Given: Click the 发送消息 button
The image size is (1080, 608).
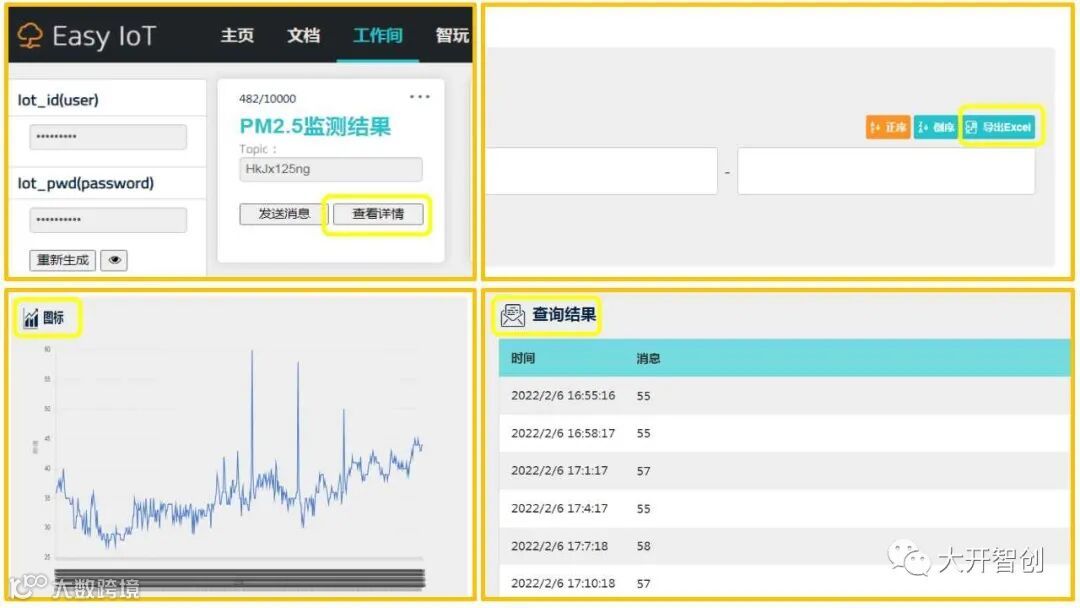Looking at the screenshot, I should (284, 213).
